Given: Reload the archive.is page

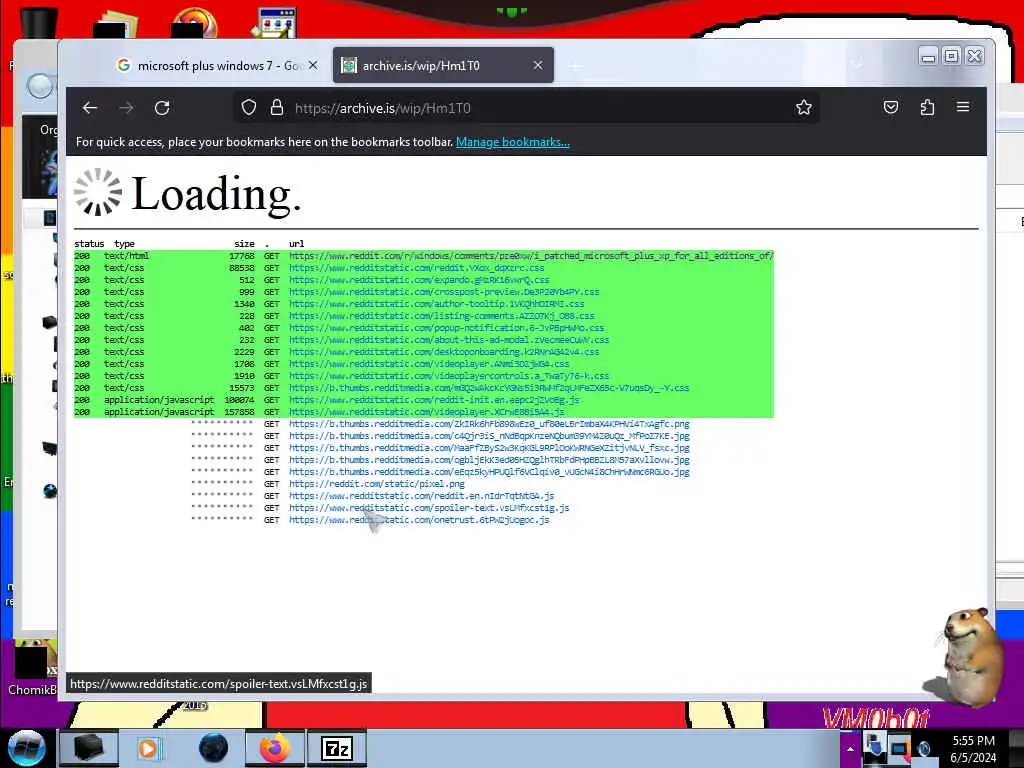Looking at the screenshot, I should (162, 108).
